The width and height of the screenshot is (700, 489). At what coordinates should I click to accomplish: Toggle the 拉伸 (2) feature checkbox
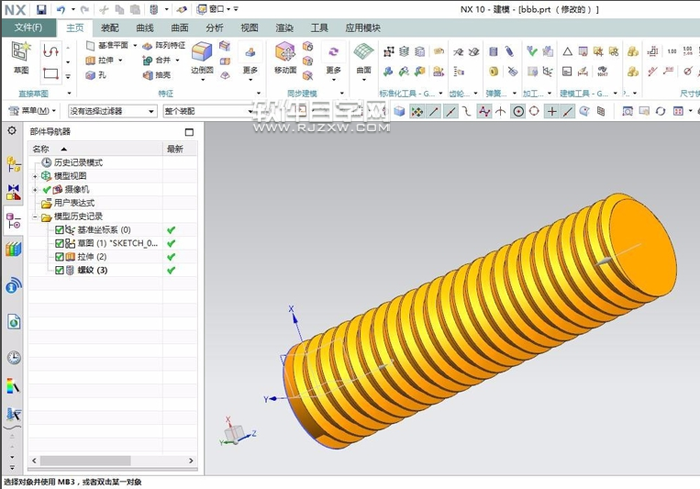point(60,256)
